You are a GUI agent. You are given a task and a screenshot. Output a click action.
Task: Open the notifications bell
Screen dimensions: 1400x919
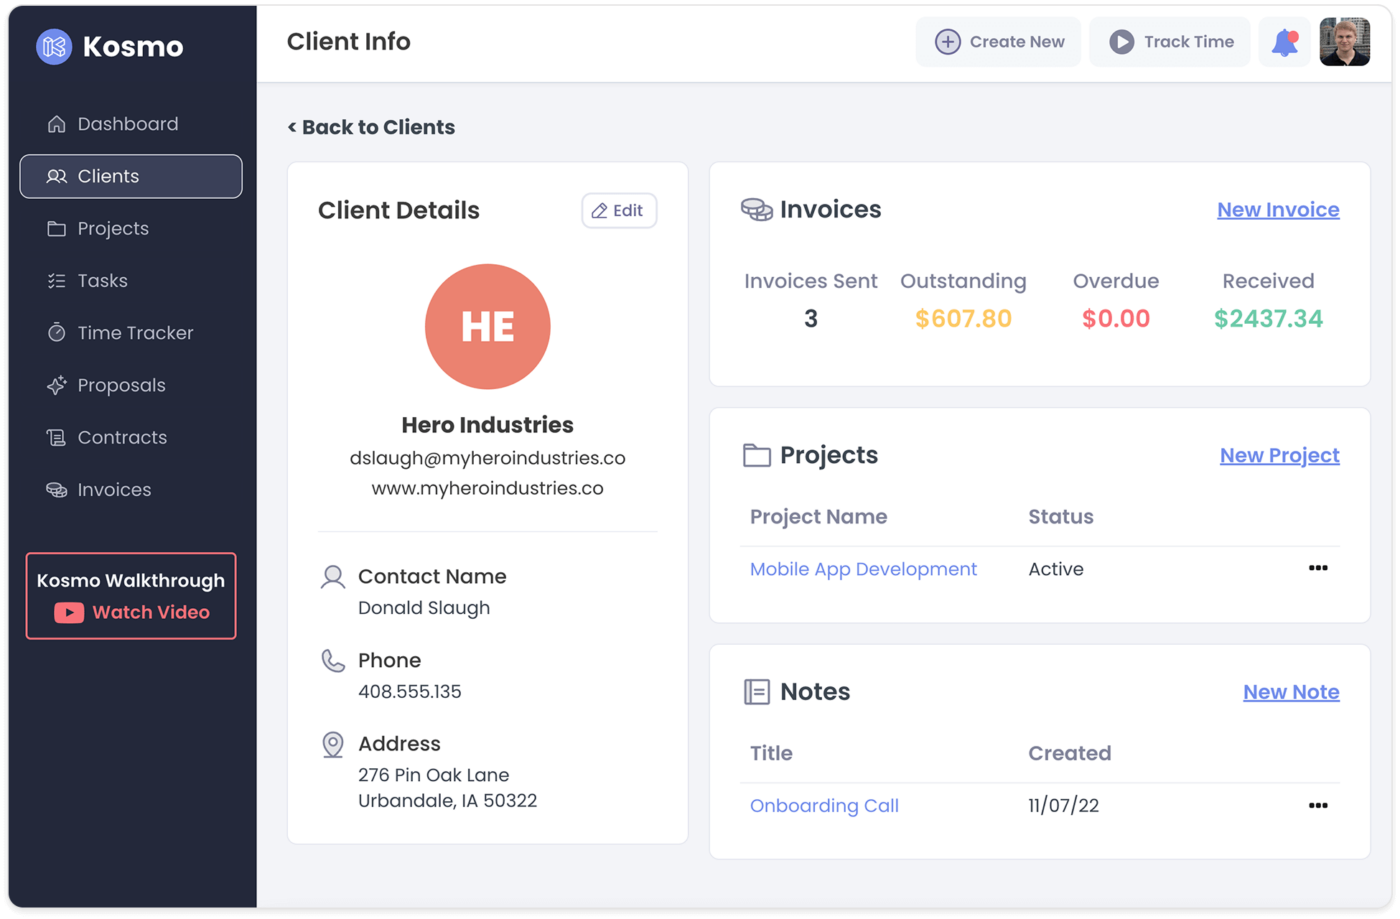(x=1284, y=42)
